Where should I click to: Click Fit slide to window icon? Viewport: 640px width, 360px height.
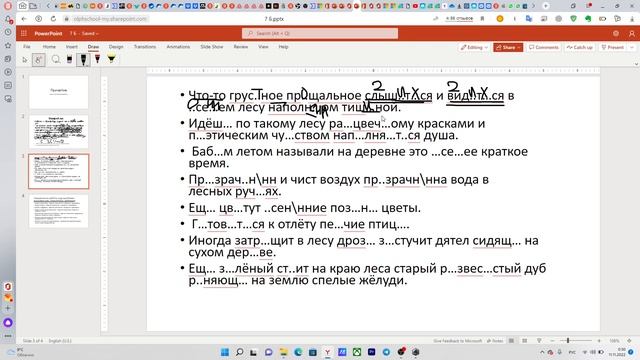point(629,340)
